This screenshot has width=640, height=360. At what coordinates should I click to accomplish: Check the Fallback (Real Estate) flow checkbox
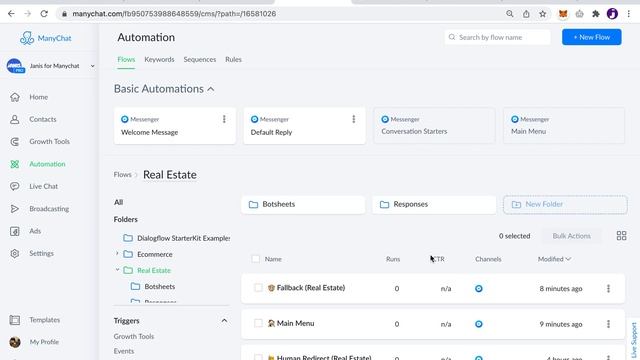coord(258,288)
